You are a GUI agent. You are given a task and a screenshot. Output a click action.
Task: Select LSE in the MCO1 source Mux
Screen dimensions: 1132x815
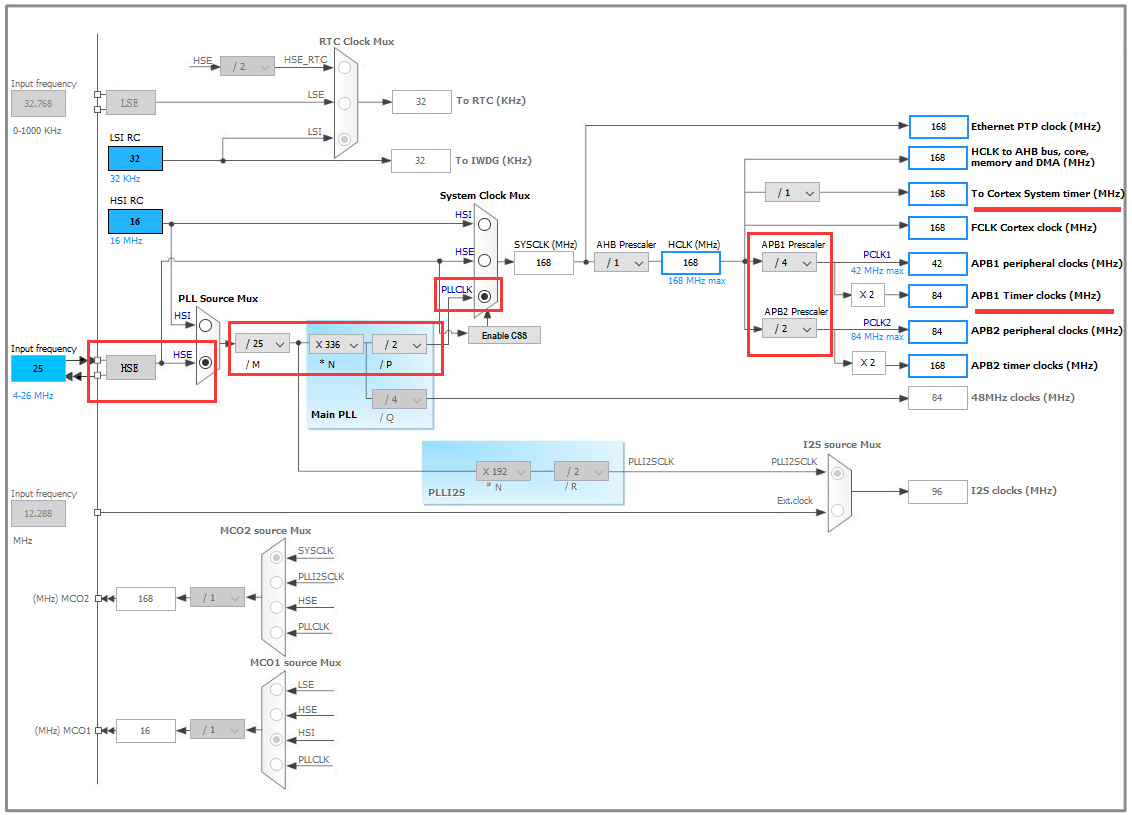pyautogui.click(x=277, y=689)
